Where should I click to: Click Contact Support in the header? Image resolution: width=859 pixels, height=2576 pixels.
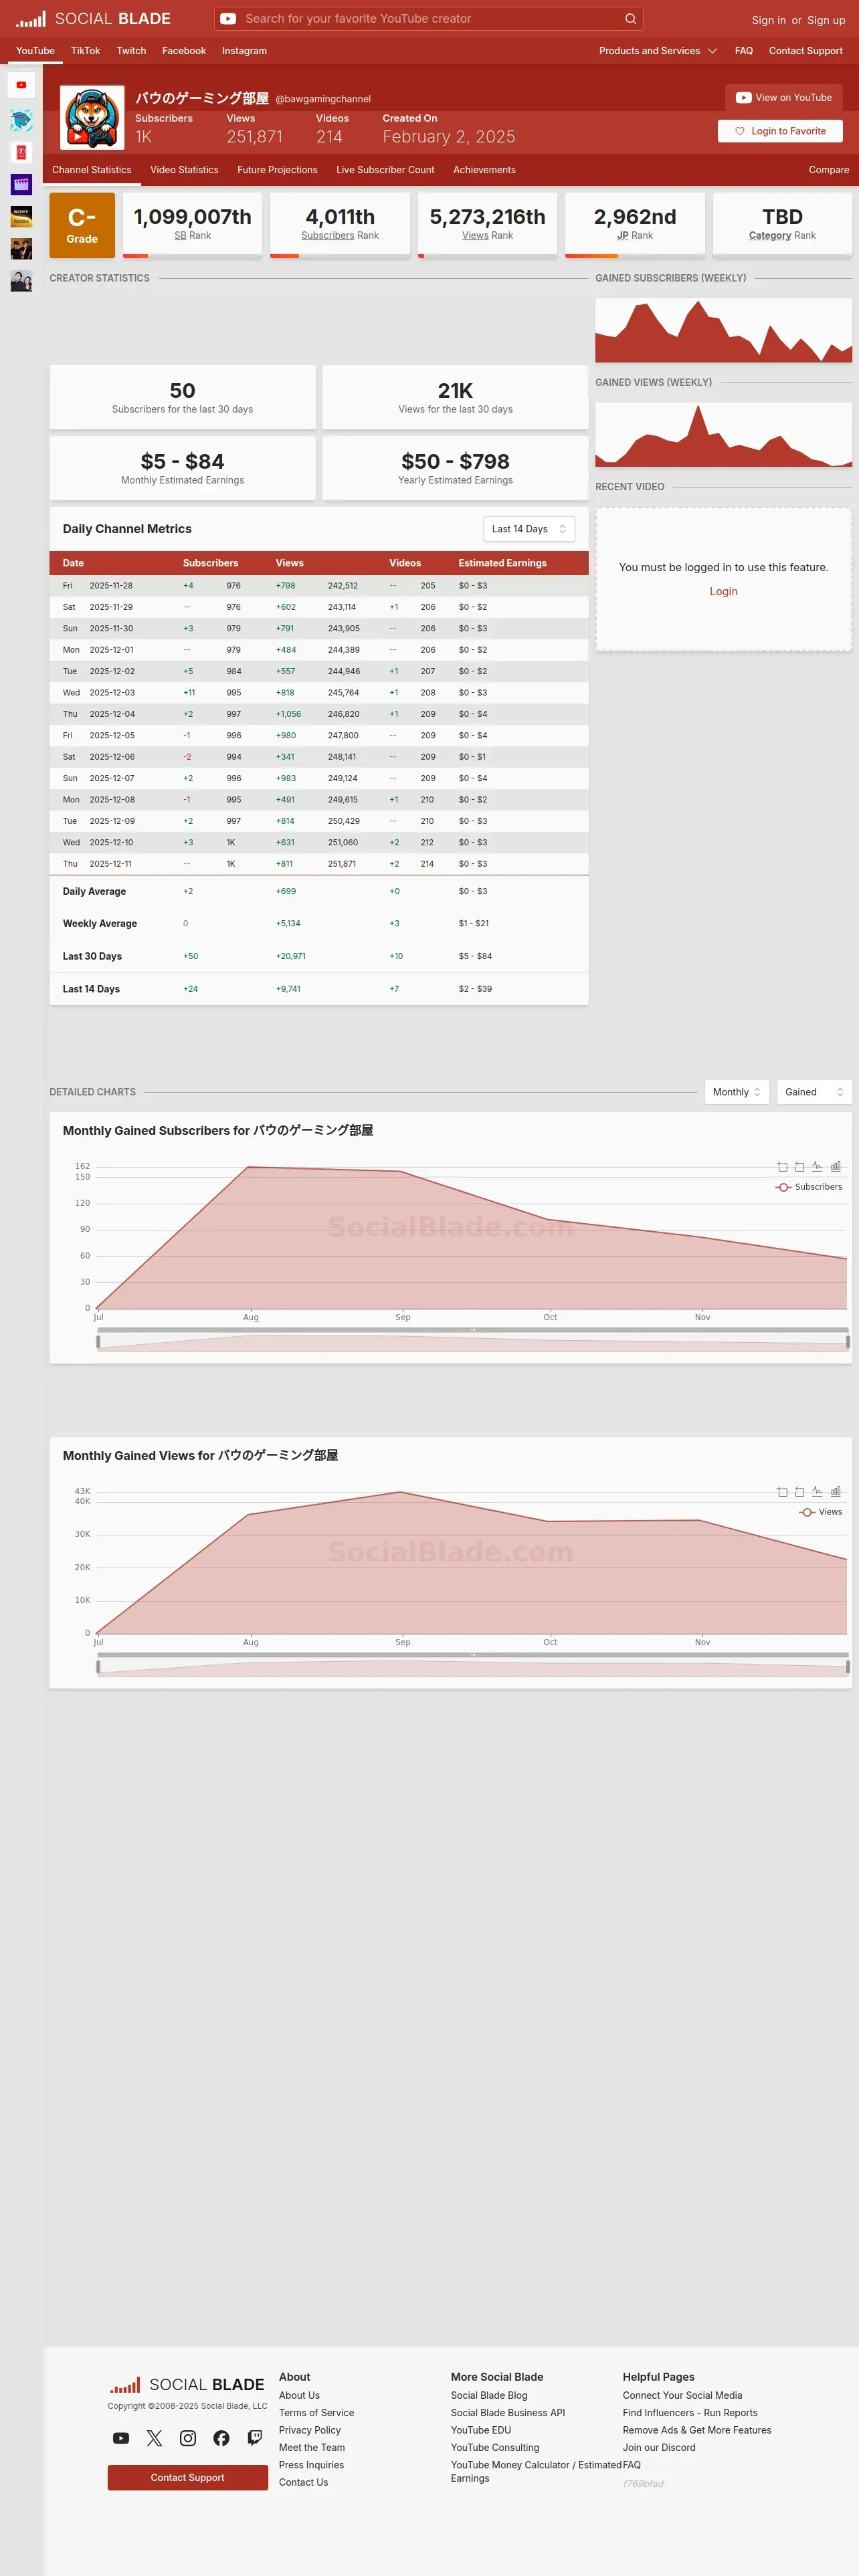tap(806, 51)
